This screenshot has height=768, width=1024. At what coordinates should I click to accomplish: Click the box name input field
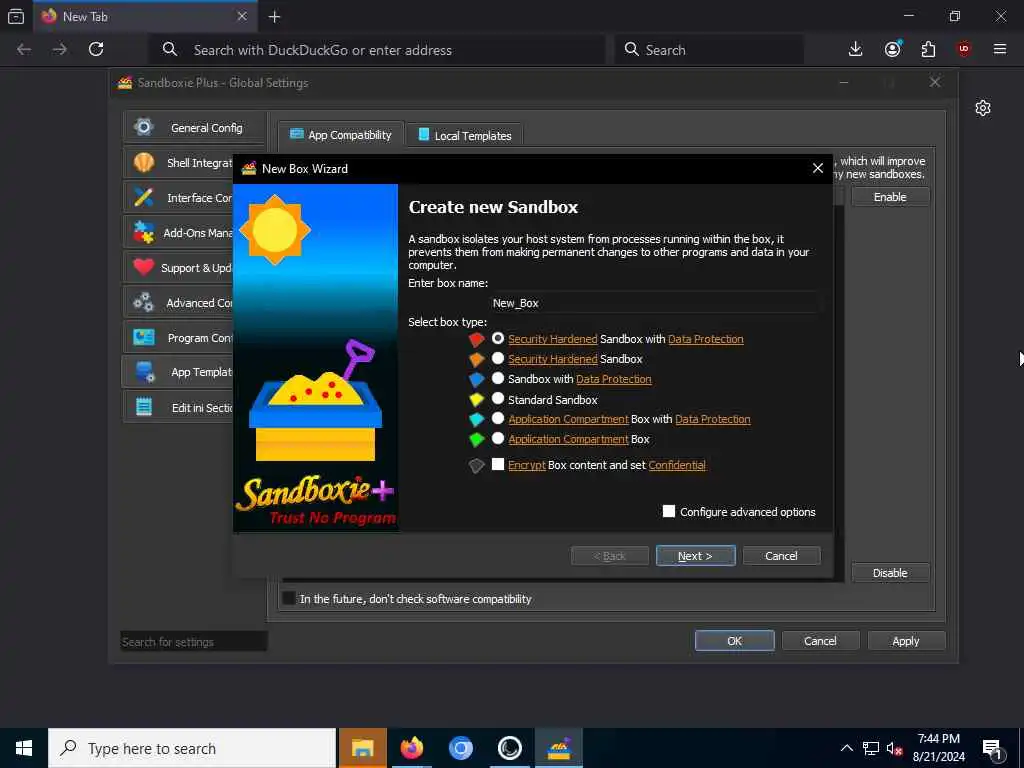point(653,303)
